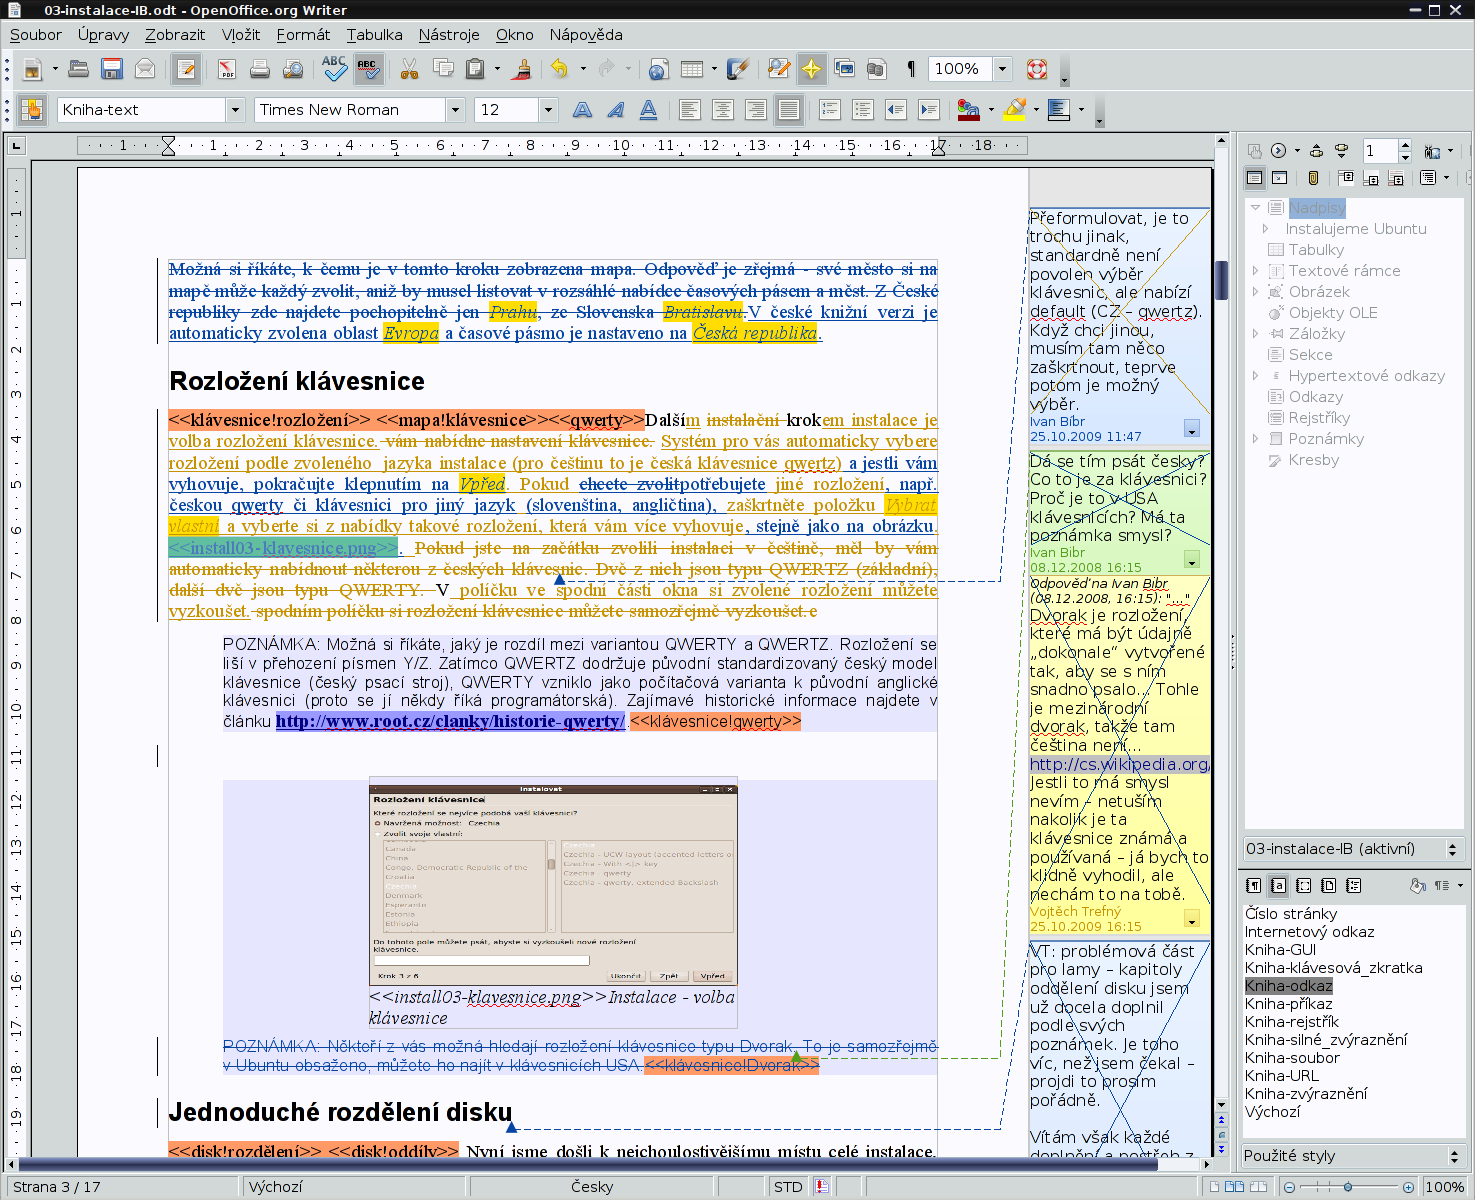Screen dimensions: 1475x1200
Task: Open paragraph style dropdown Kniha-text
Action: 236,110
